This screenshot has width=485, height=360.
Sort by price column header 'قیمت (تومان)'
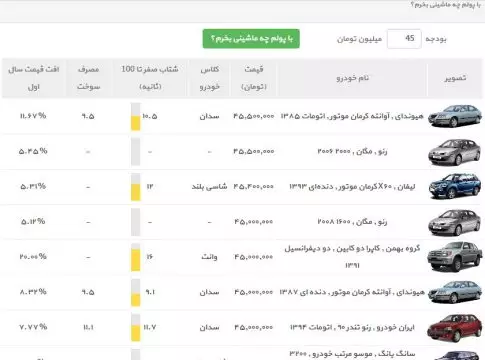click(254, 78)
